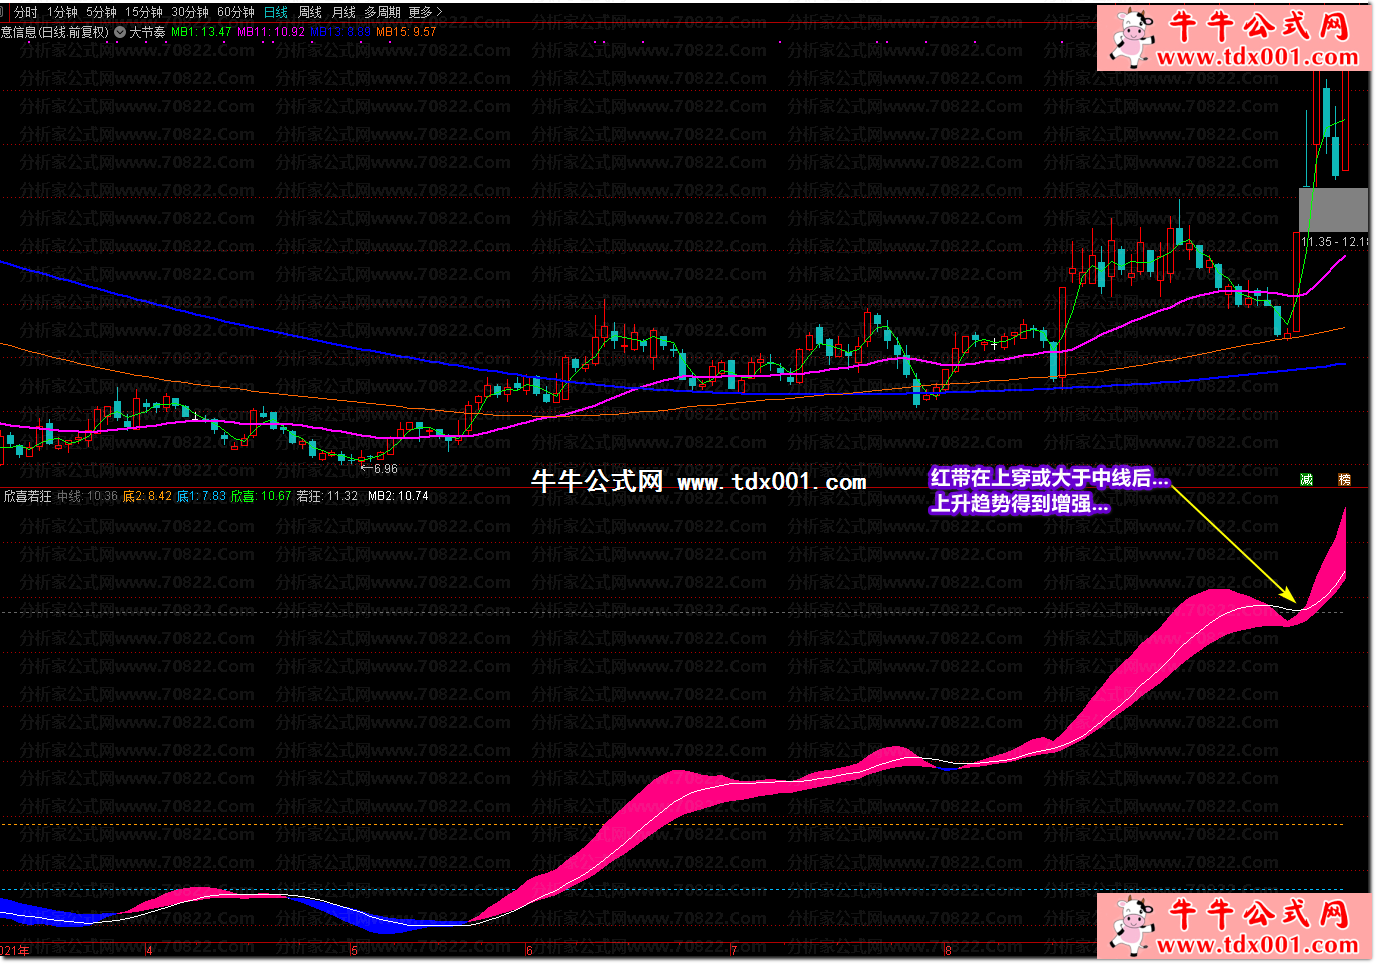Screen dimensions: 1377x964
Task: Open the 多周期 multi-period view
Action: [382, 12]
